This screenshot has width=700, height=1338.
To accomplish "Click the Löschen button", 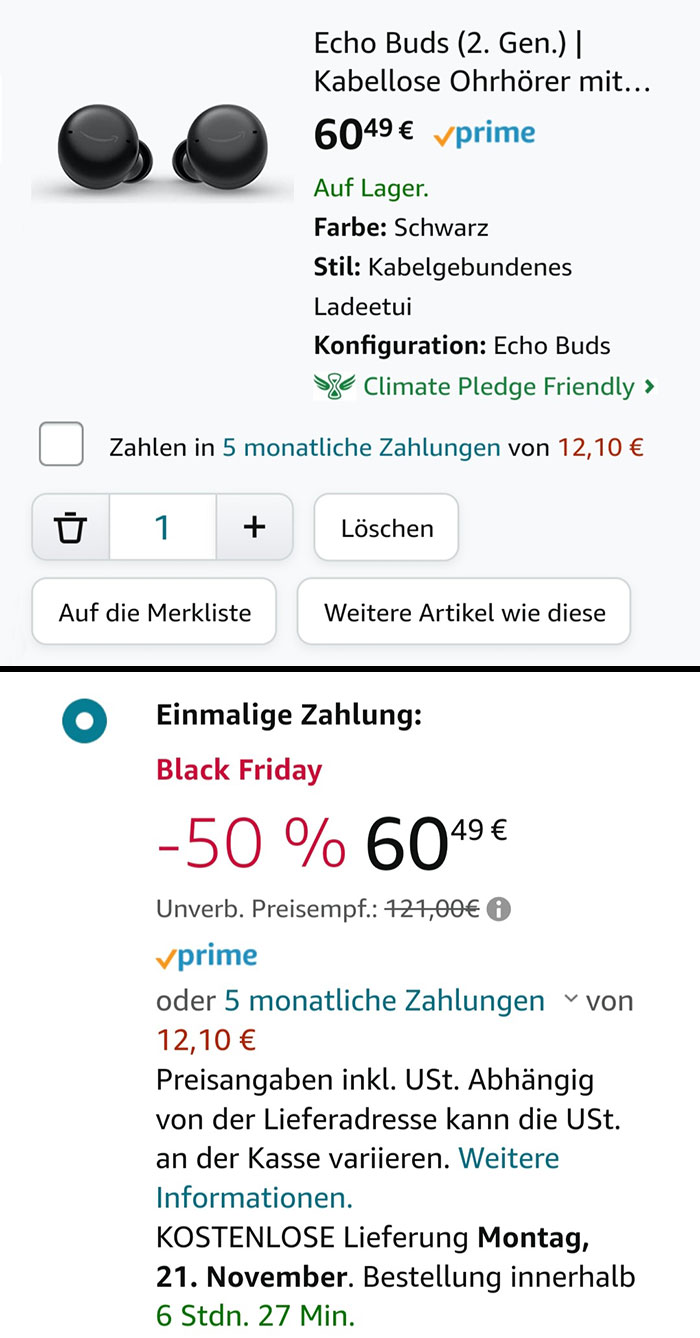I will pos(386,527).
